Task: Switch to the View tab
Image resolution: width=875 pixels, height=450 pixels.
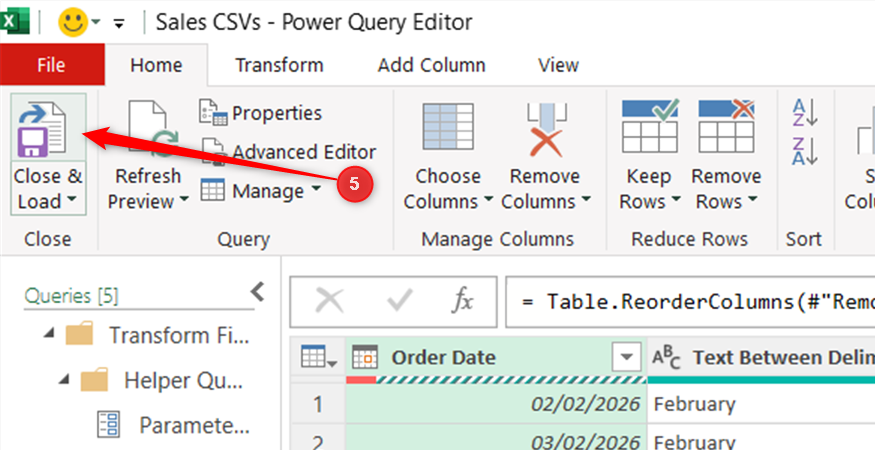Action: coord(558,65)
